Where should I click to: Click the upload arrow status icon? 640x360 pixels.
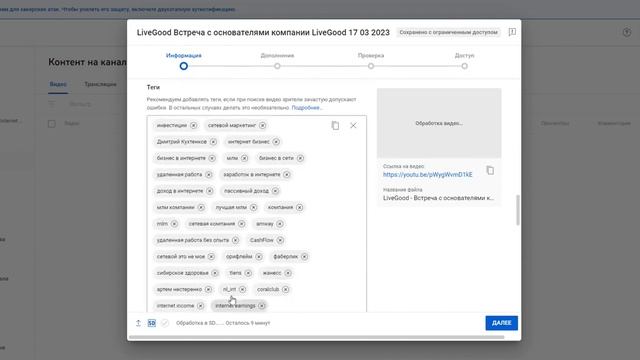pyautogui.click(x=138, y=323)
